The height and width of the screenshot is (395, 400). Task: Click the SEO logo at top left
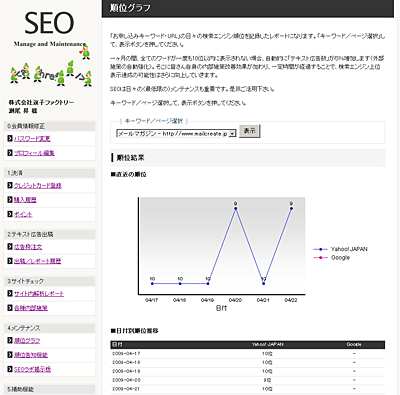pos(49,23)
